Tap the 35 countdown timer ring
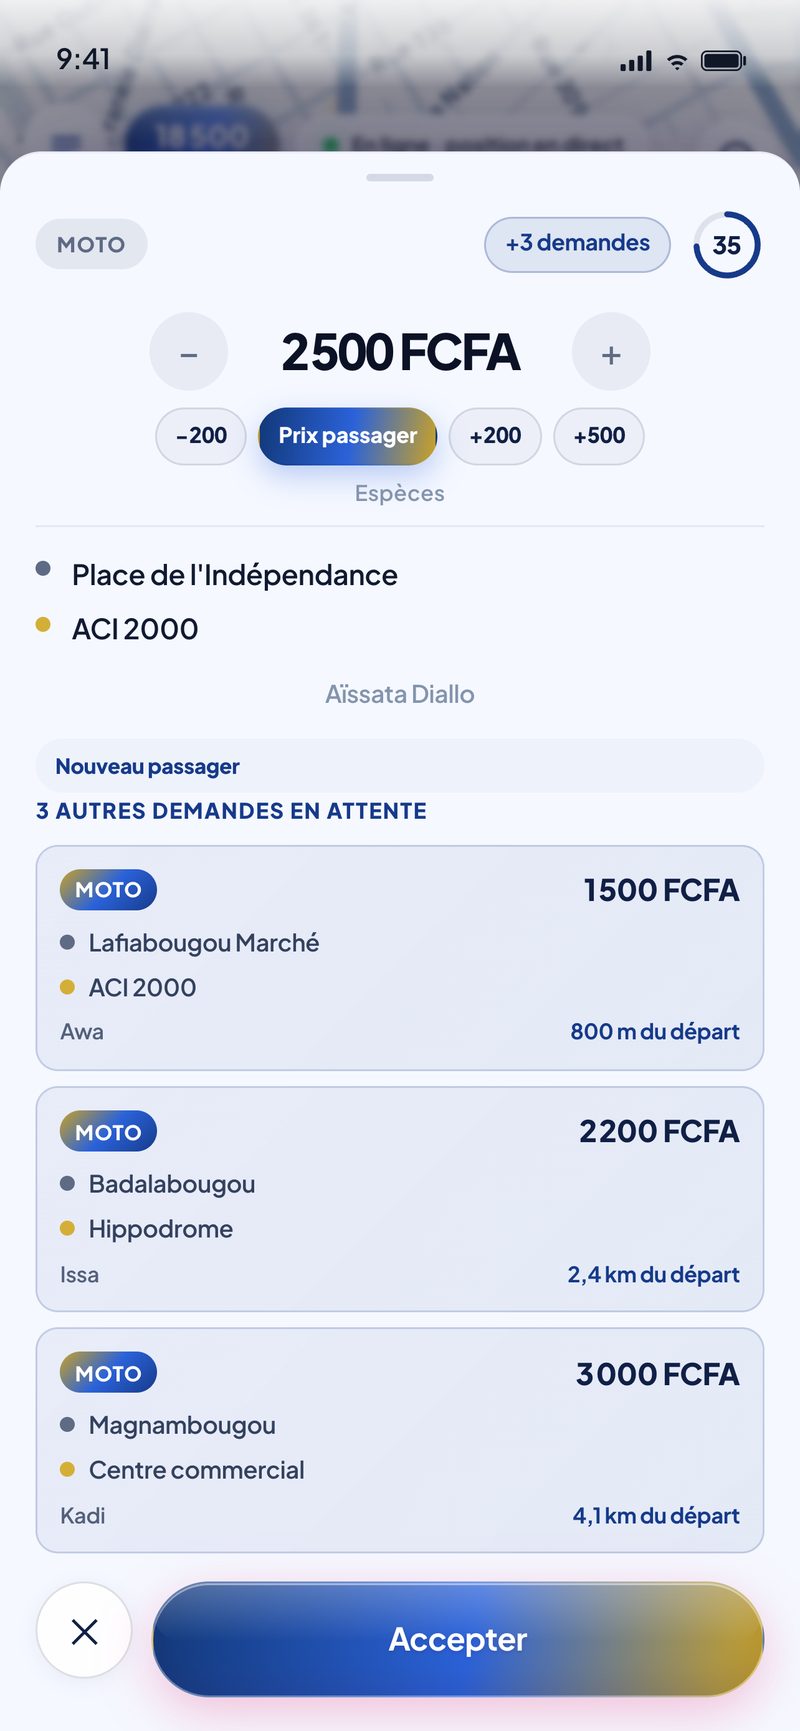Image resolution: width=800 pixels, height=1731 pixels. 727,245
